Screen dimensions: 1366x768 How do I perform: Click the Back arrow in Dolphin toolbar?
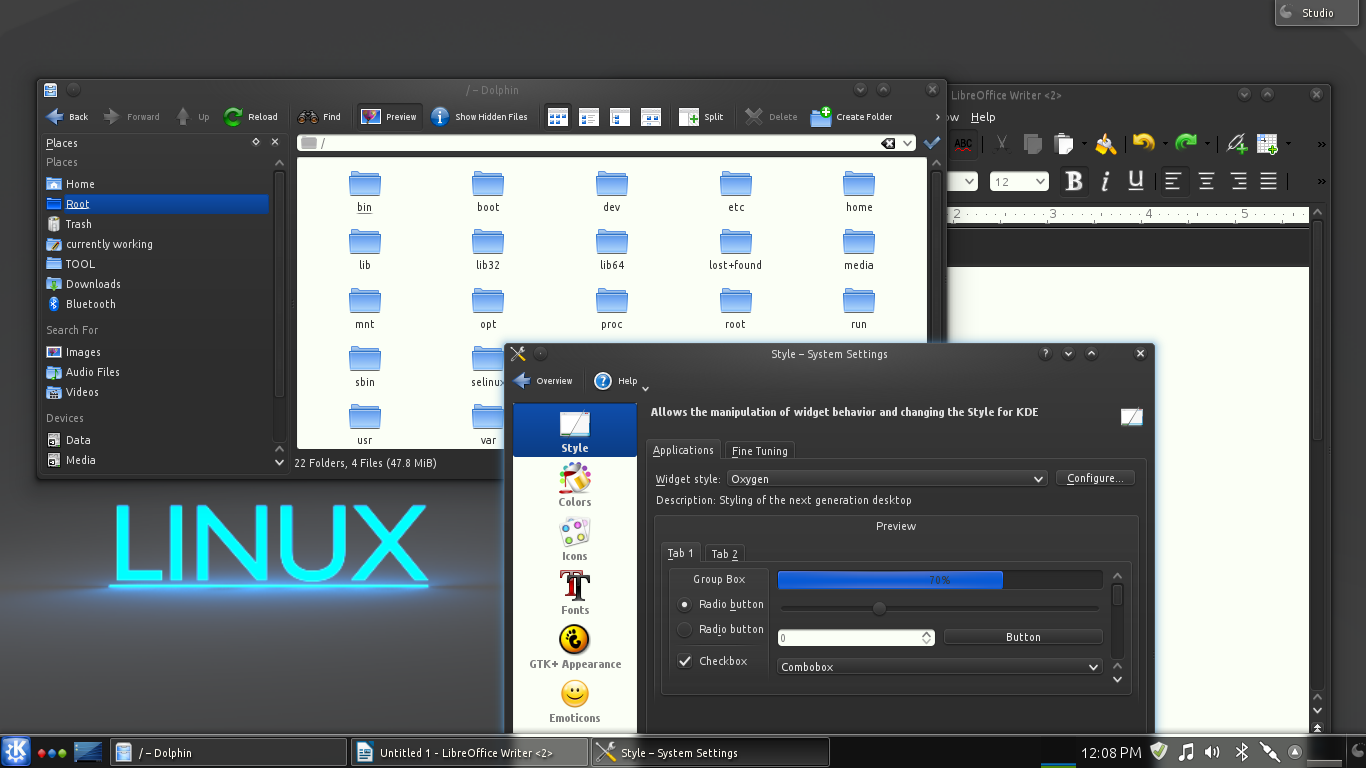[x=67, y=117]
